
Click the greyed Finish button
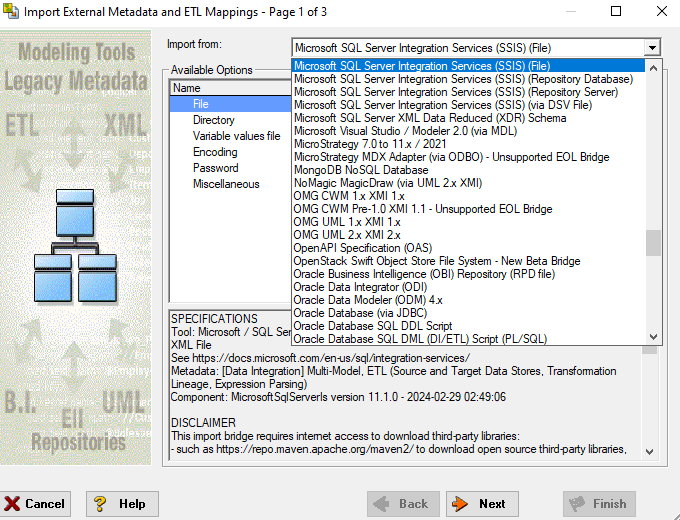[x=599, y=504]
